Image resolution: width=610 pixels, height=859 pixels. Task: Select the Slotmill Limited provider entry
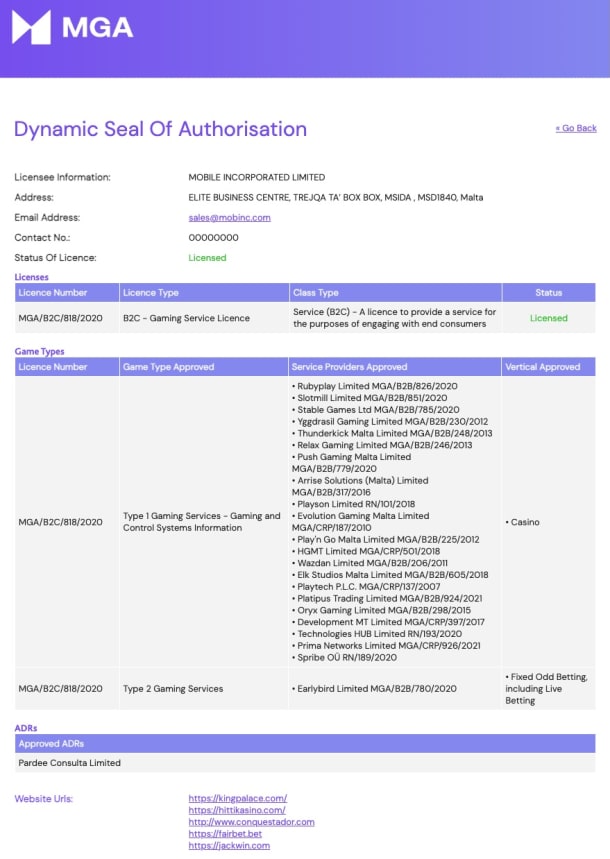[369, 398]
